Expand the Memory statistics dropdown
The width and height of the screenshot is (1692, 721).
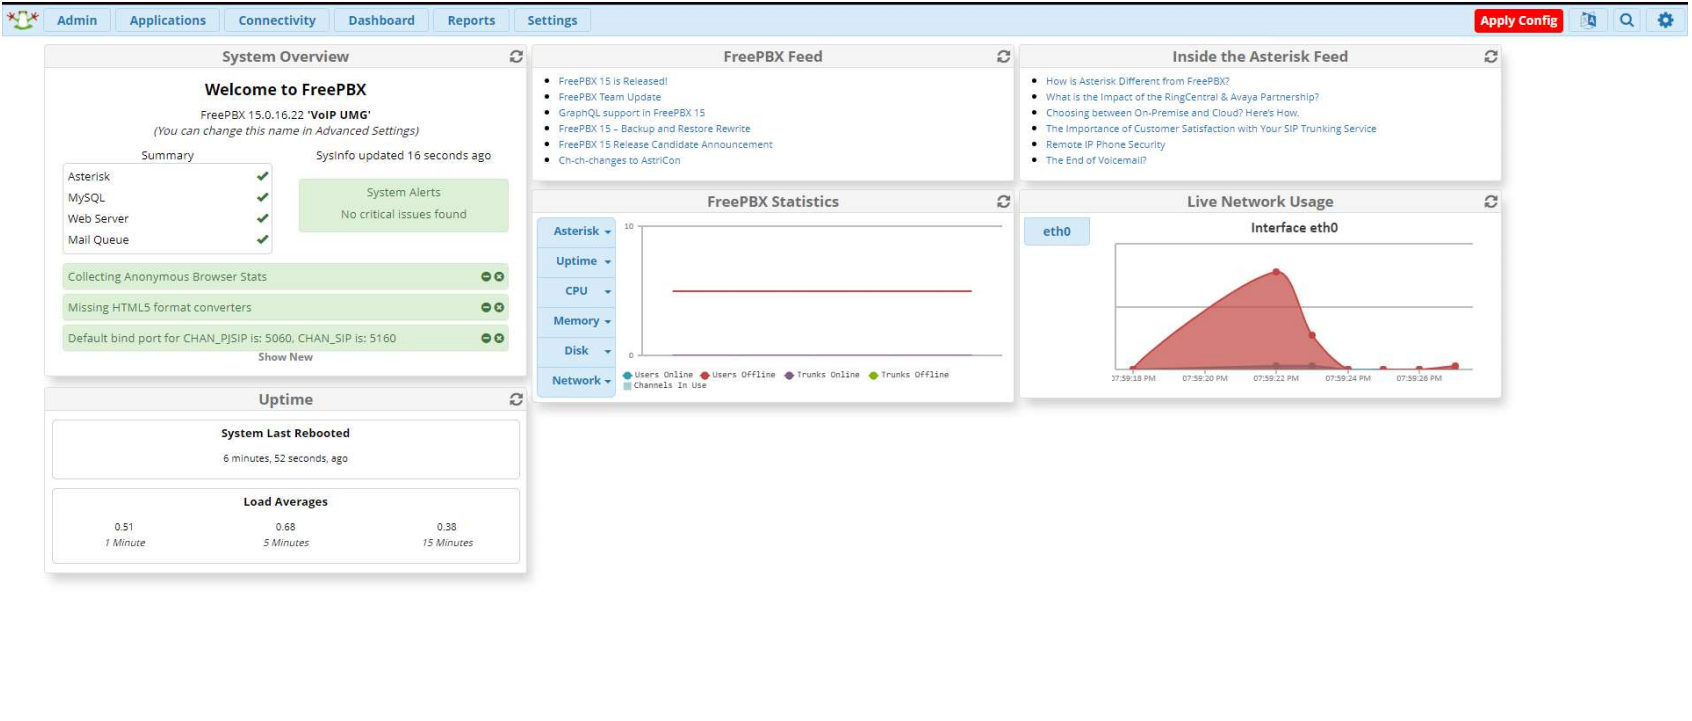[576, 321]
